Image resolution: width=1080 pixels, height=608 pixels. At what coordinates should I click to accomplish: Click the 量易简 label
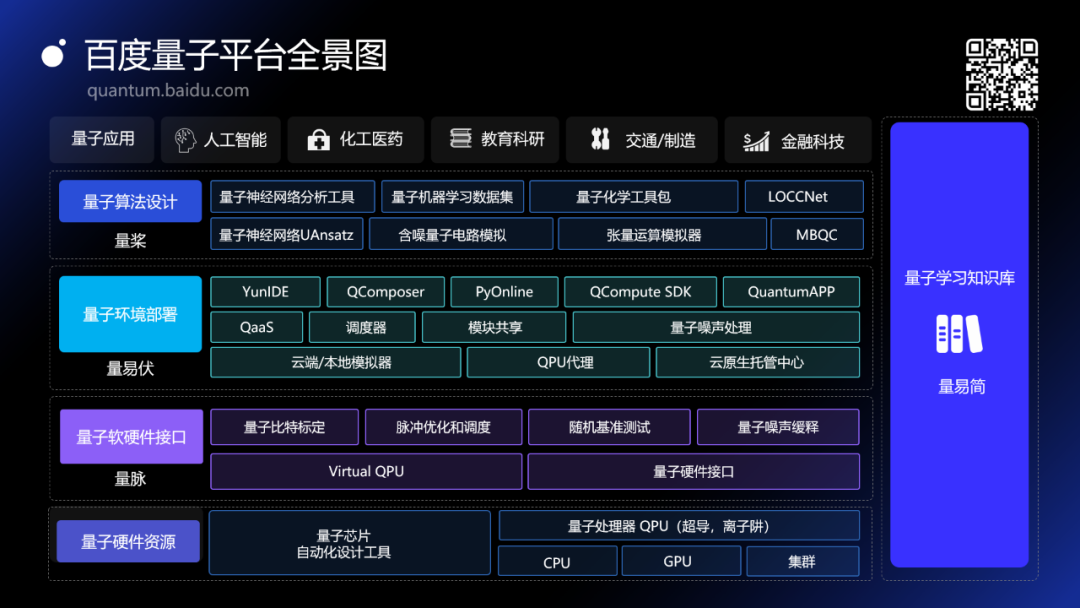(x=962, y=387)
